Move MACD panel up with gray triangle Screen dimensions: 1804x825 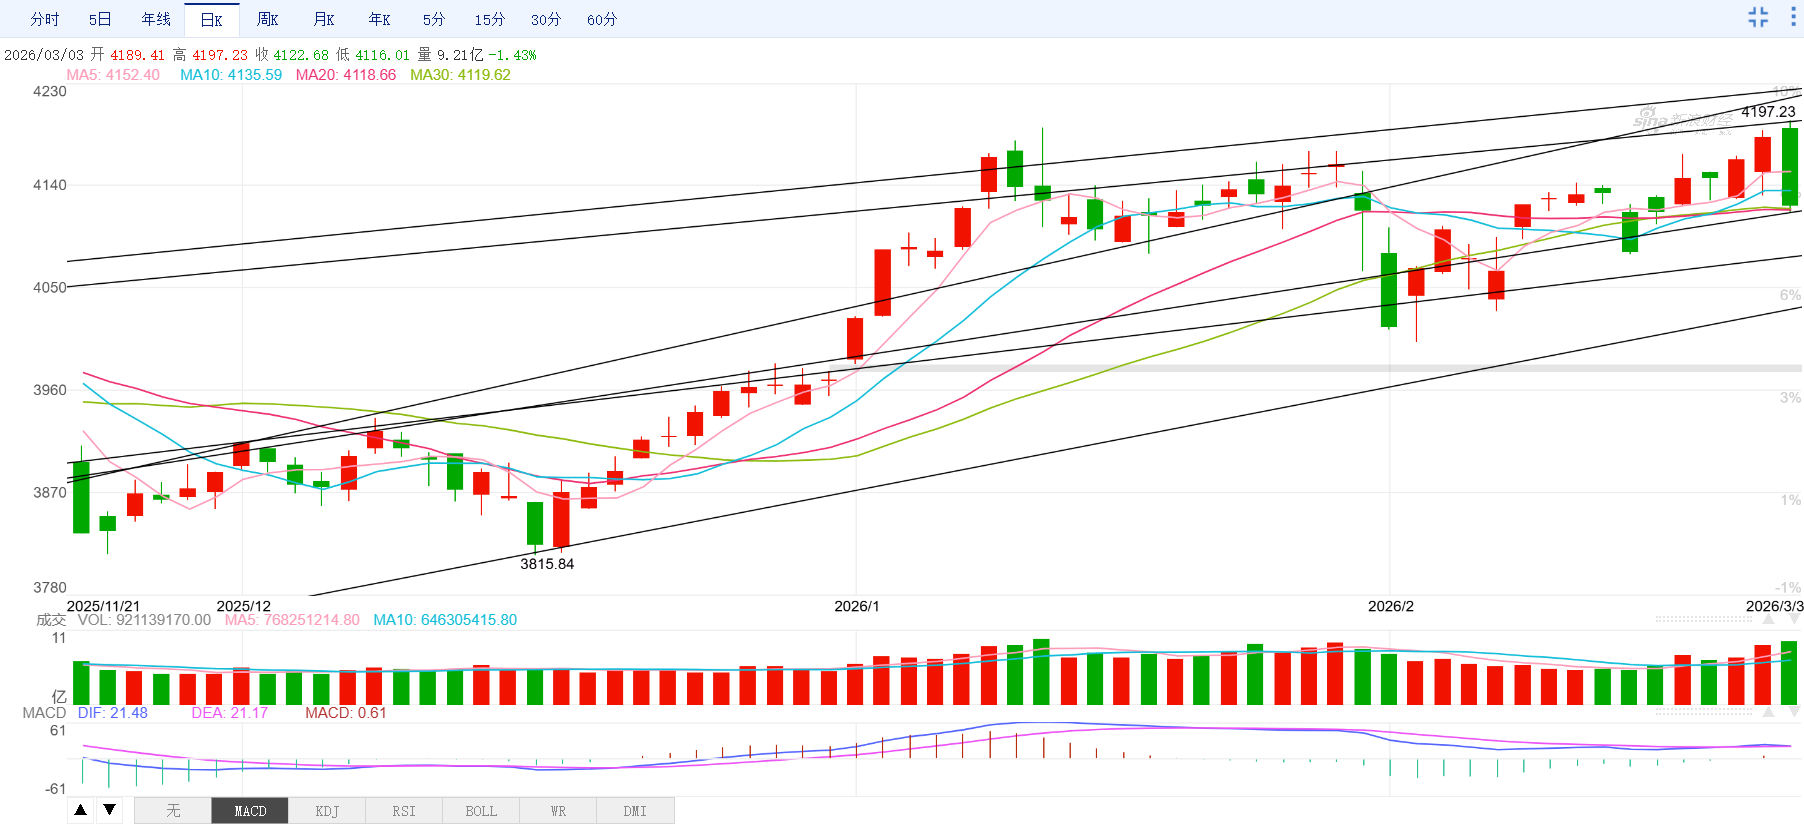tap(1769, 712)
